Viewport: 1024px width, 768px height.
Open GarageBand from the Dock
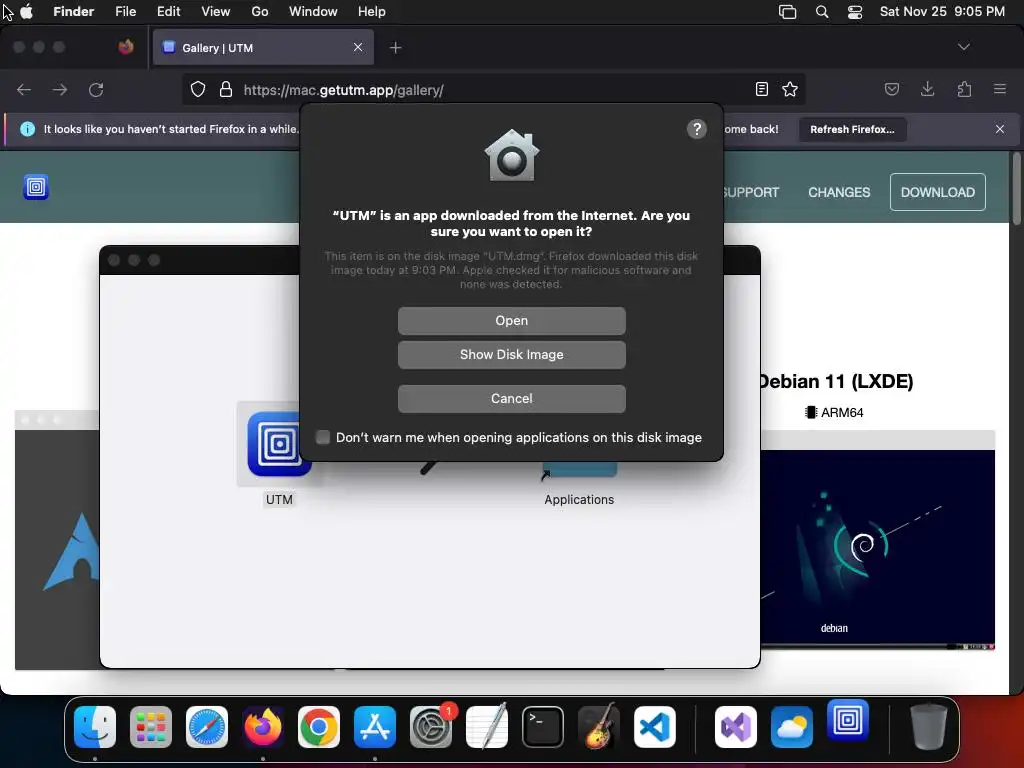pos(598,727)
